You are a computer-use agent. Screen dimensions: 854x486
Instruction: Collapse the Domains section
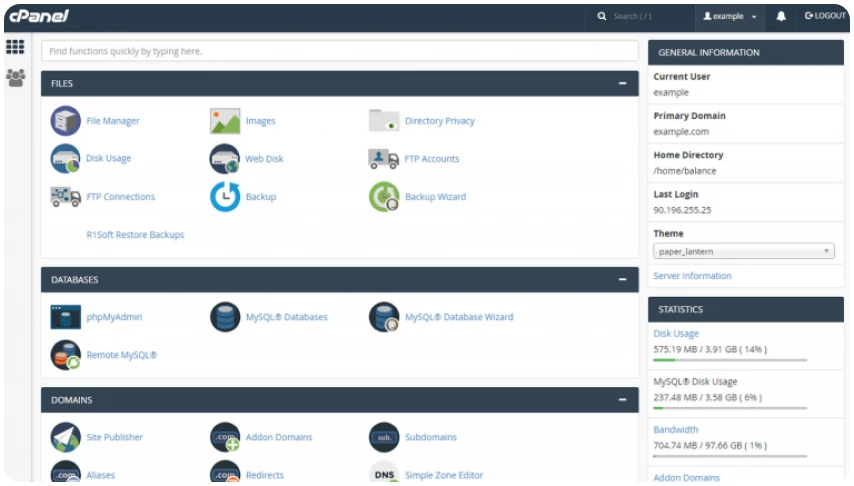coord(623,400)
